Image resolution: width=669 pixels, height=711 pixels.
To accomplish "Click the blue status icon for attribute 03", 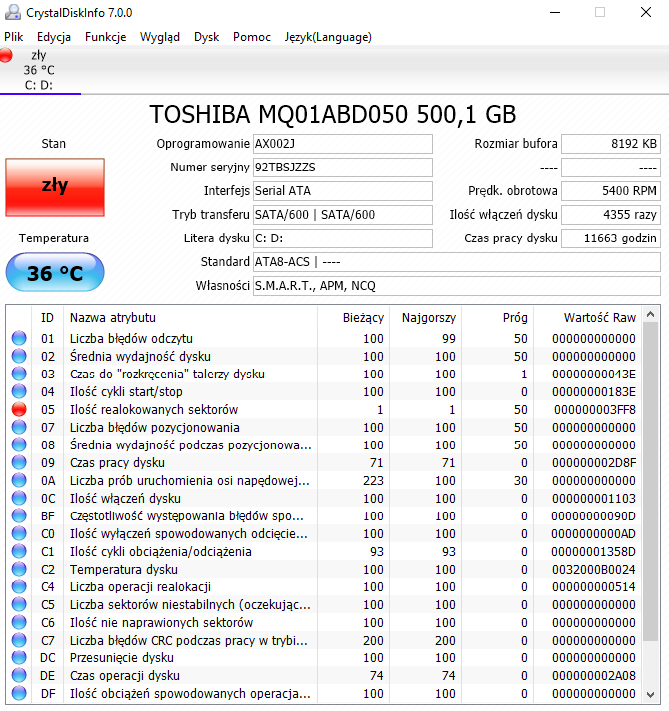I will pos(19,374).
